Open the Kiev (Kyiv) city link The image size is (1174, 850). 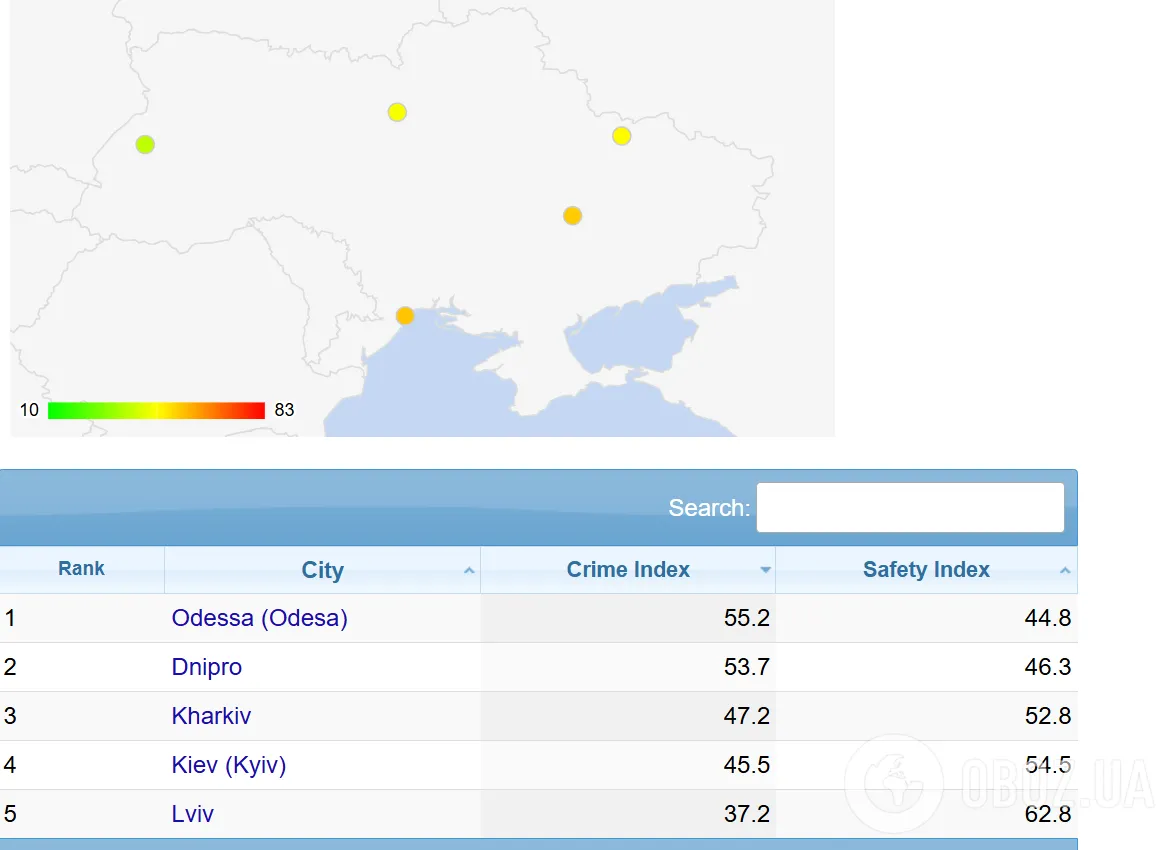coord(228,765)
